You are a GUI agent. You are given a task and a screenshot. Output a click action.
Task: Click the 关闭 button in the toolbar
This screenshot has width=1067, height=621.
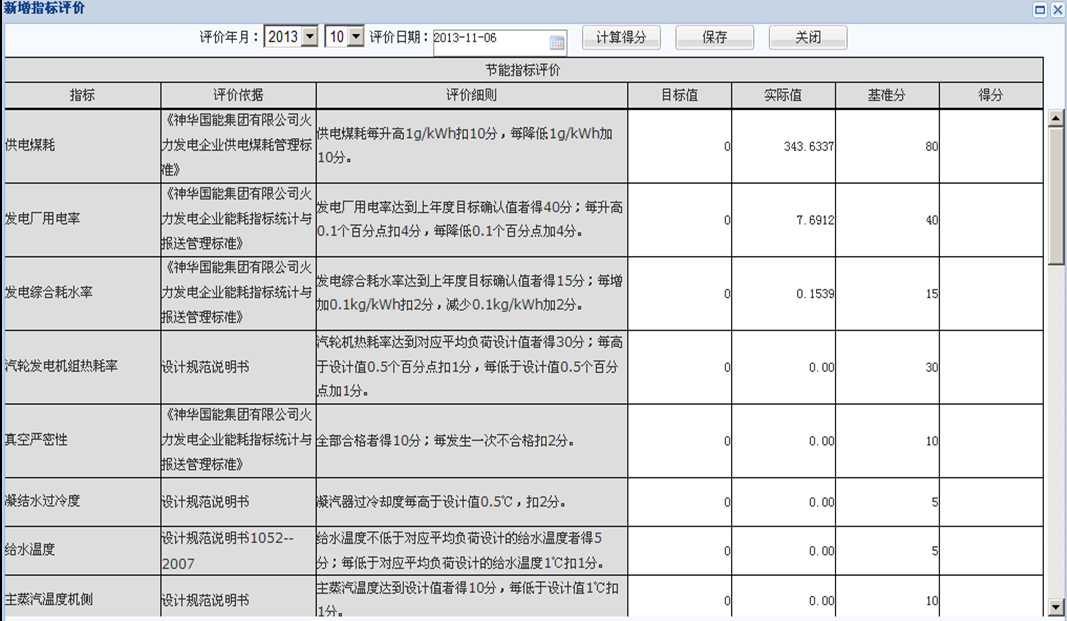point(807,38)
